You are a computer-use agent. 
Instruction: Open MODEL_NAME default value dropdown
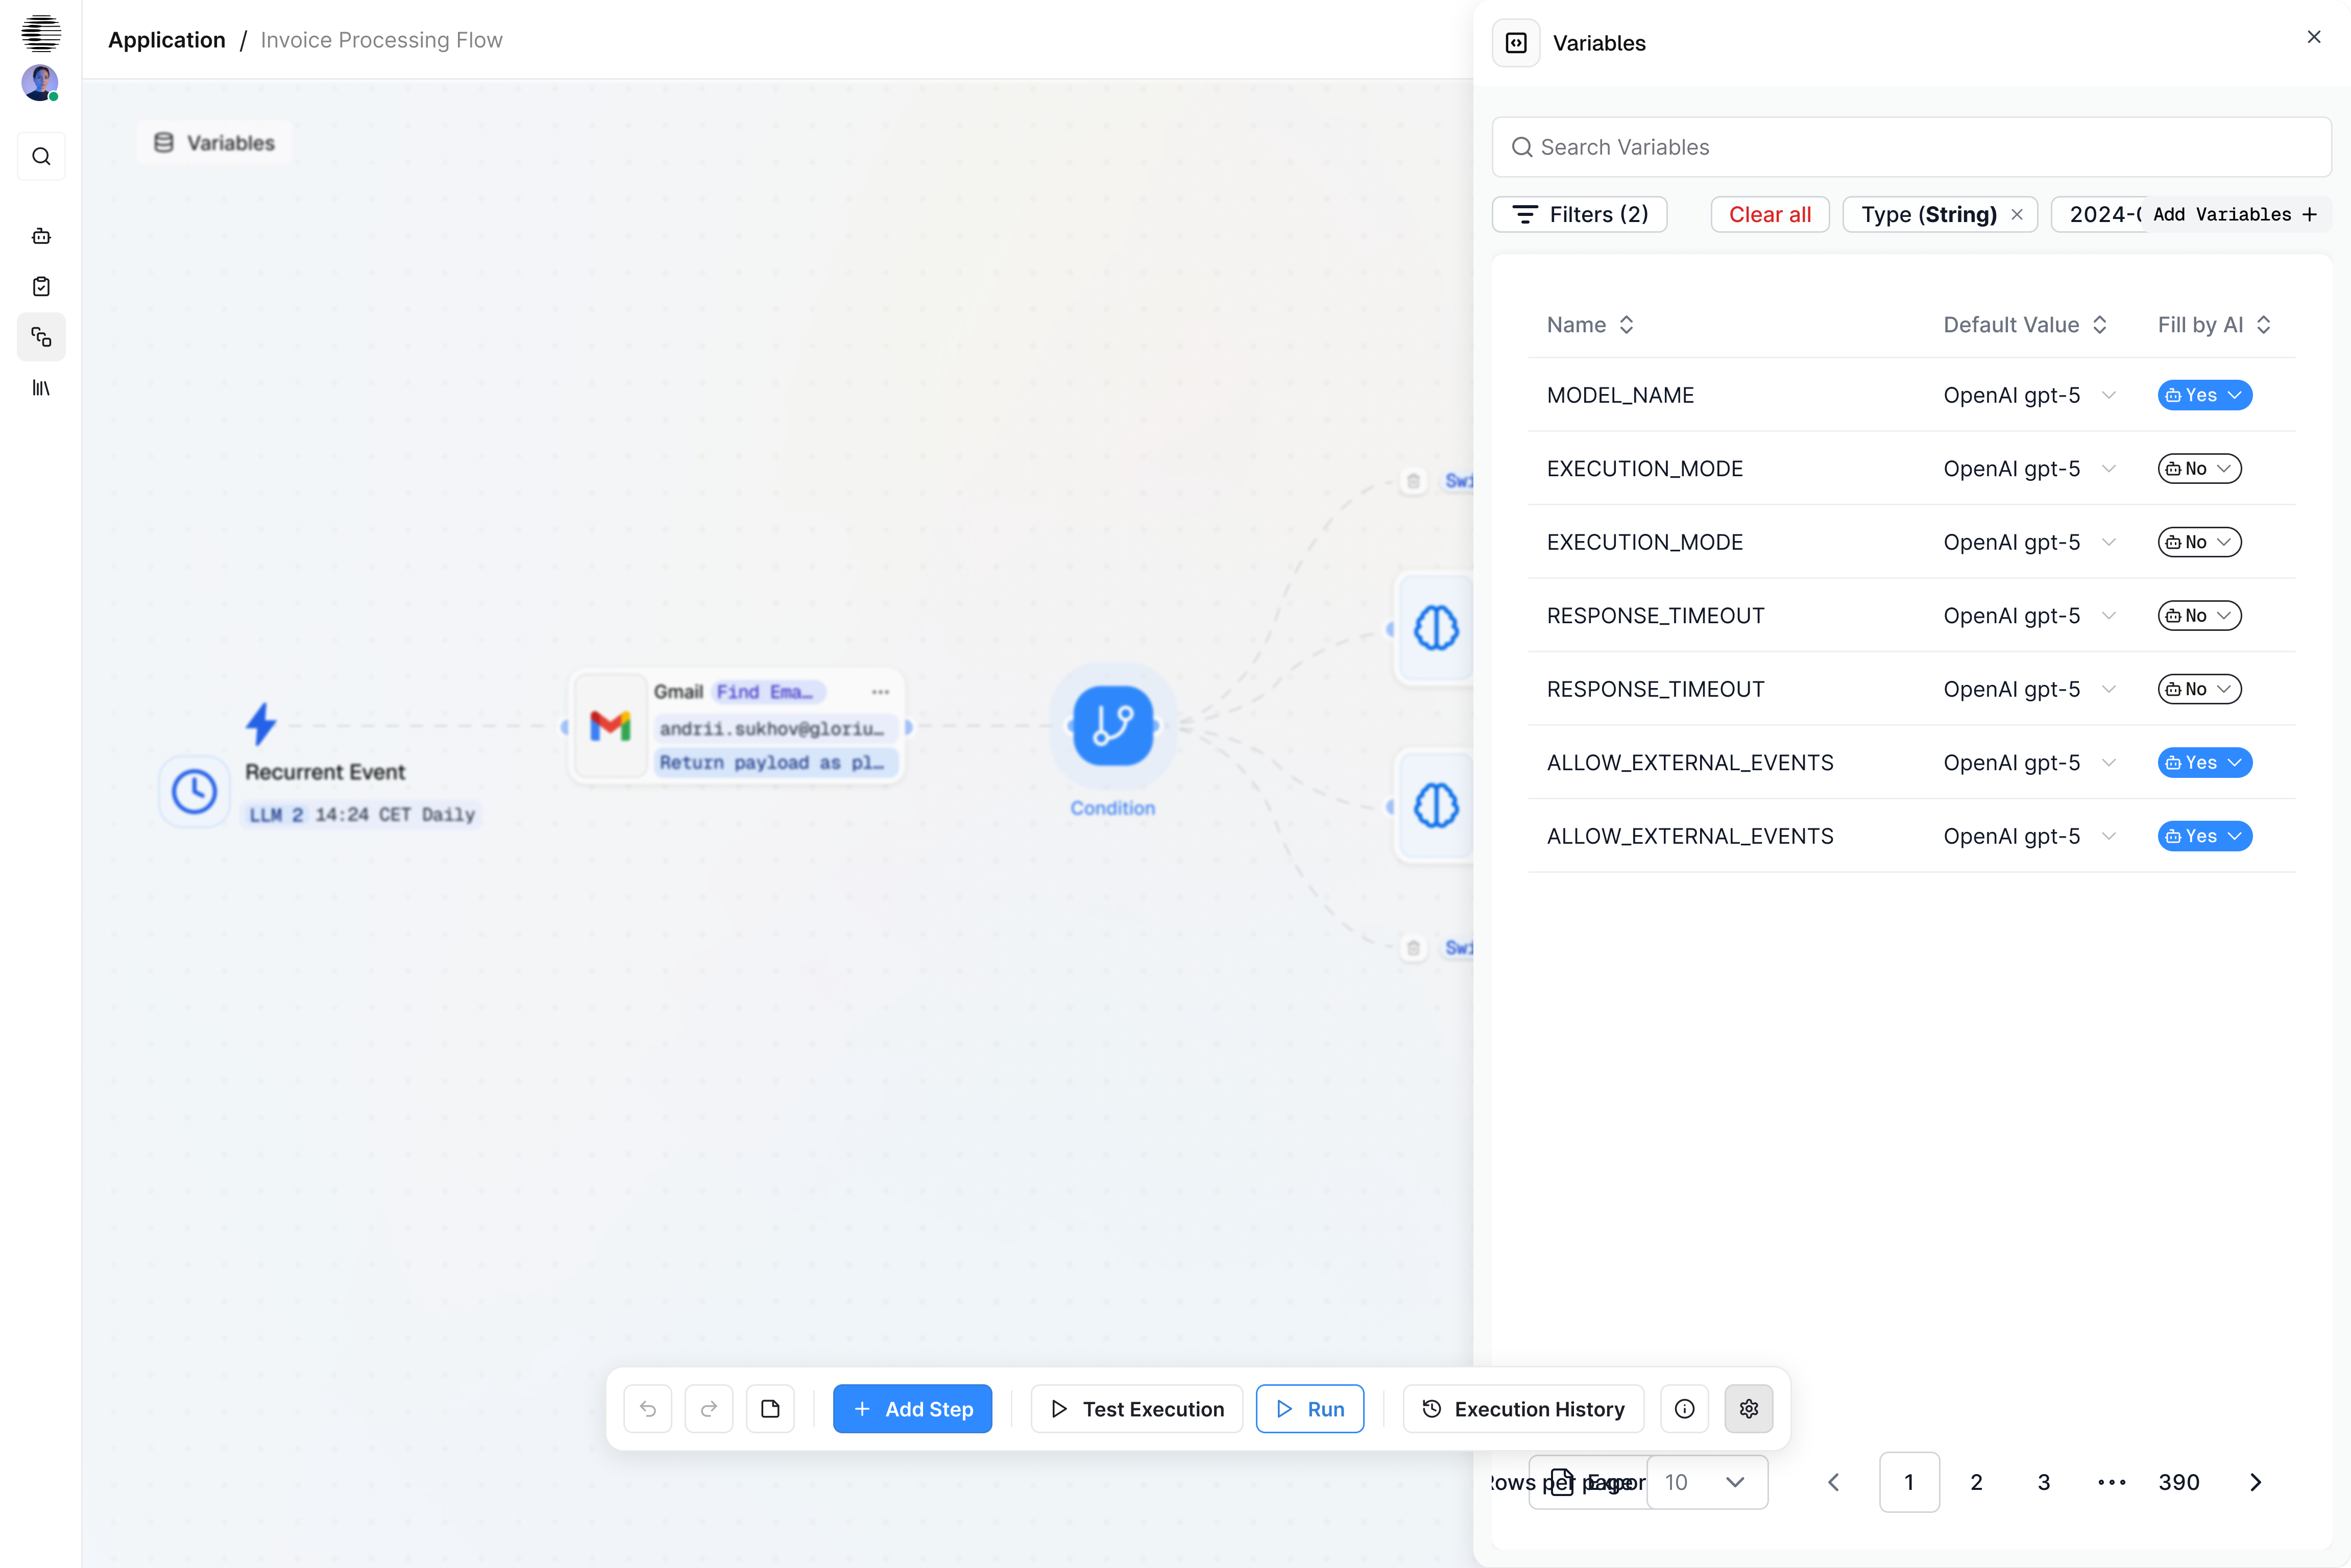coord(2029,395)
